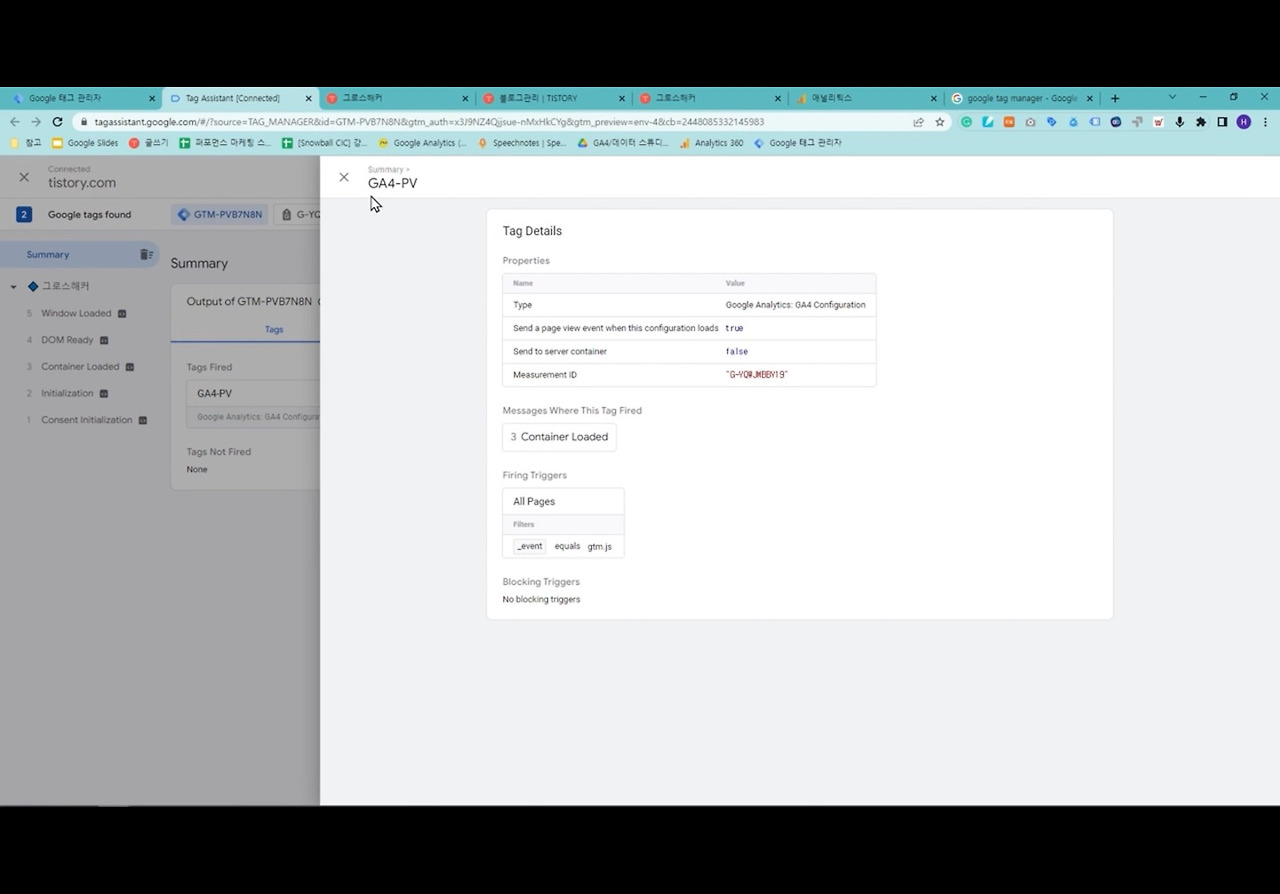The width and height of the screenshot is (1280, 894).
Task: Close the tistory.com debug session
Action: (x=24, y=177)
